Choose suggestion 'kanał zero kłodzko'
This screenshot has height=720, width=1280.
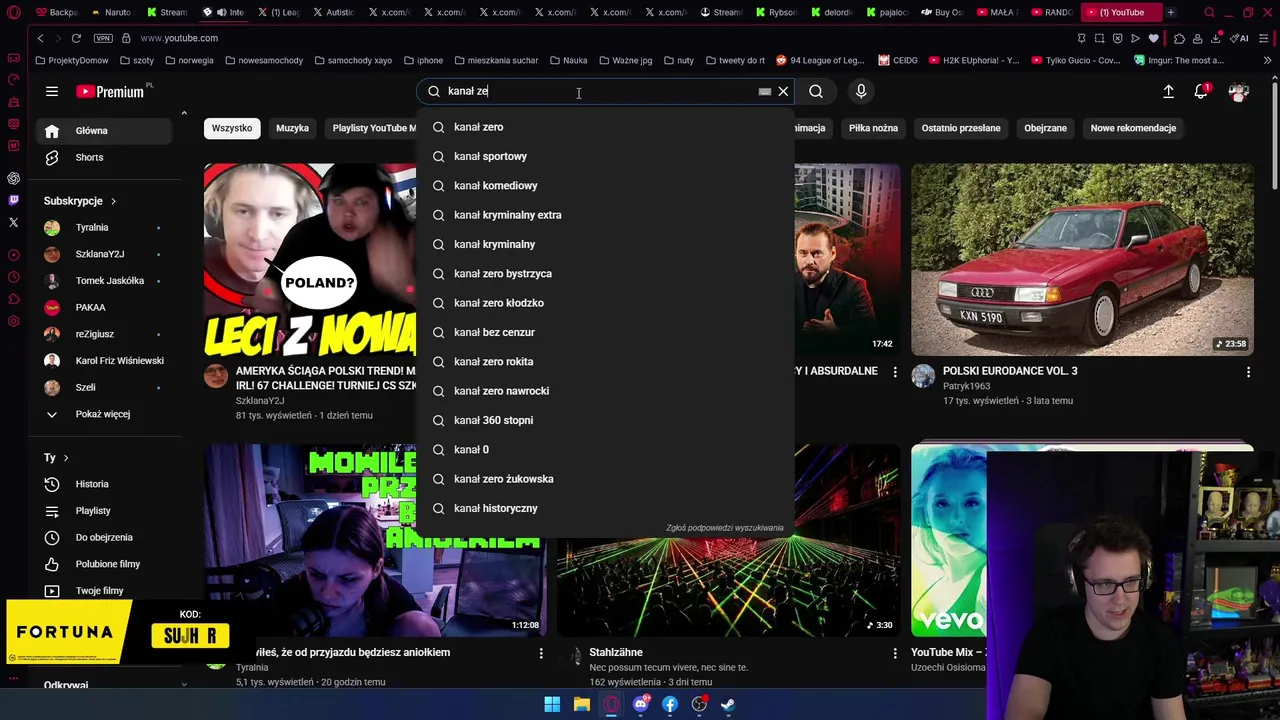point(605,303)
